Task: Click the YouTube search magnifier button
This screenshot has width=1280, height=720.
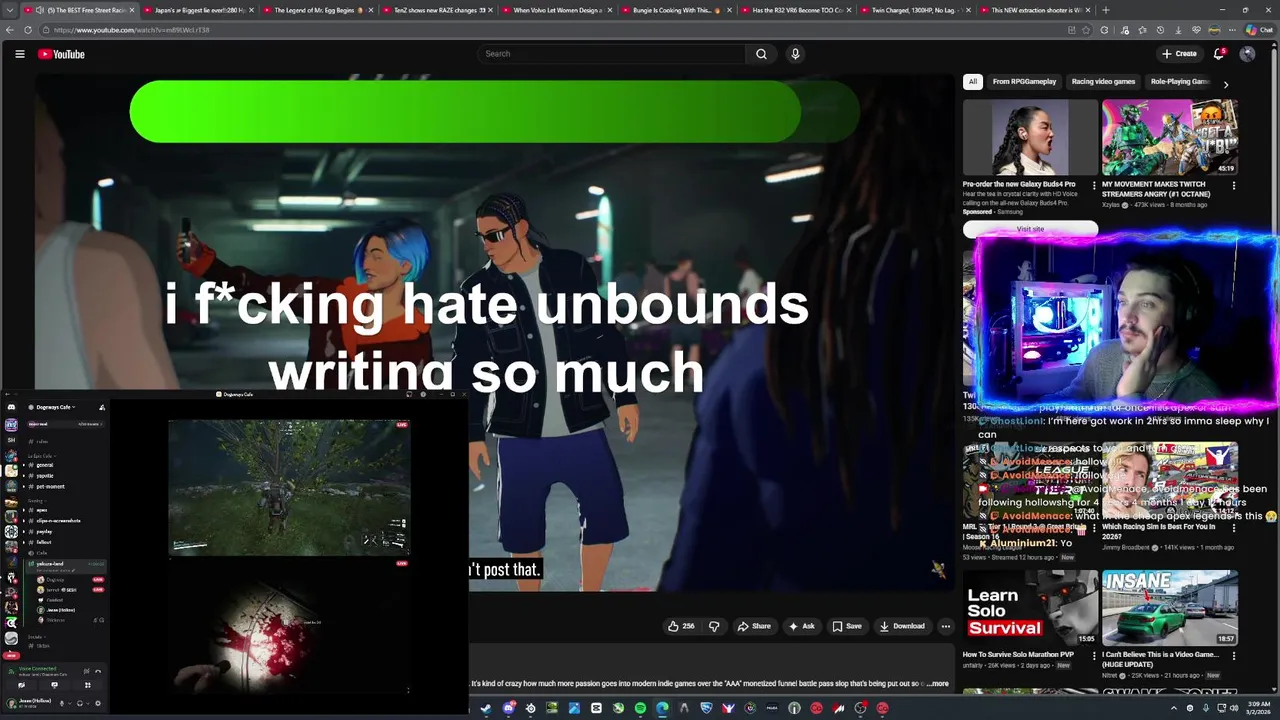Action: pos(761,54)
